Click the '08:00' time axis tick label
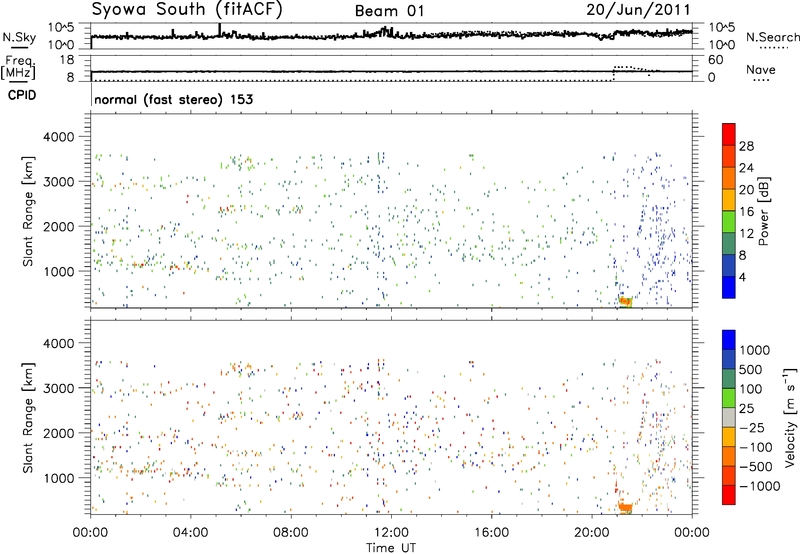The width and height of the screenshot is (800, 554). point(291,533)
